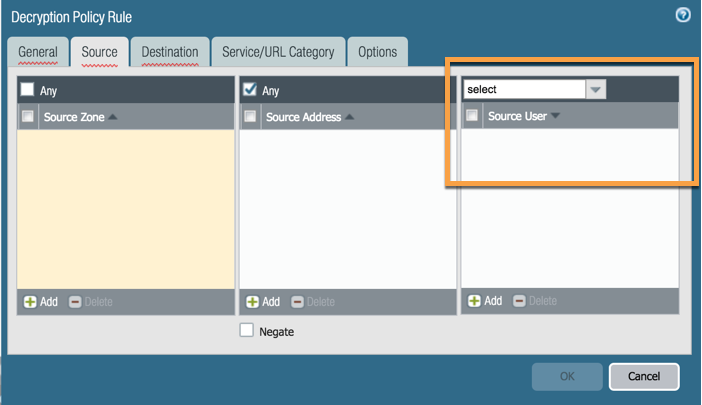Click Delete minus icon under Source User
The image size is (702, 405).
520,300
